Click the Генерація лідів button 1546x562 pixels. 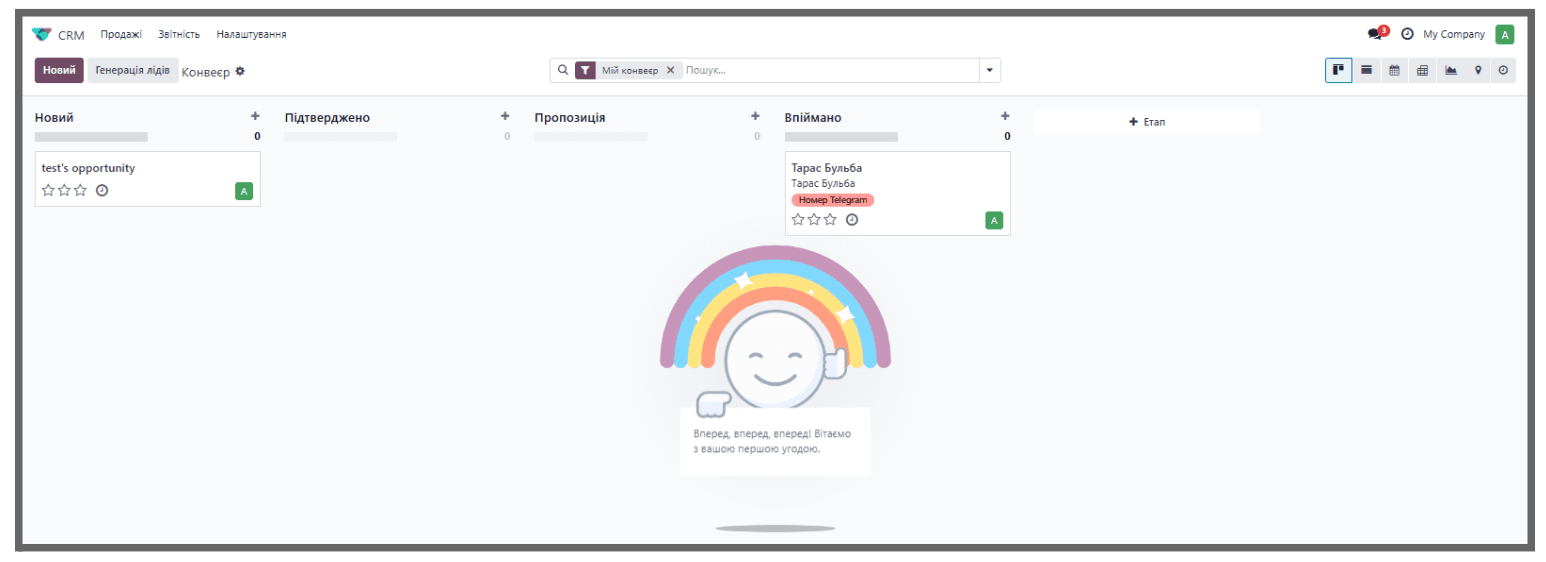pos(133,70)
